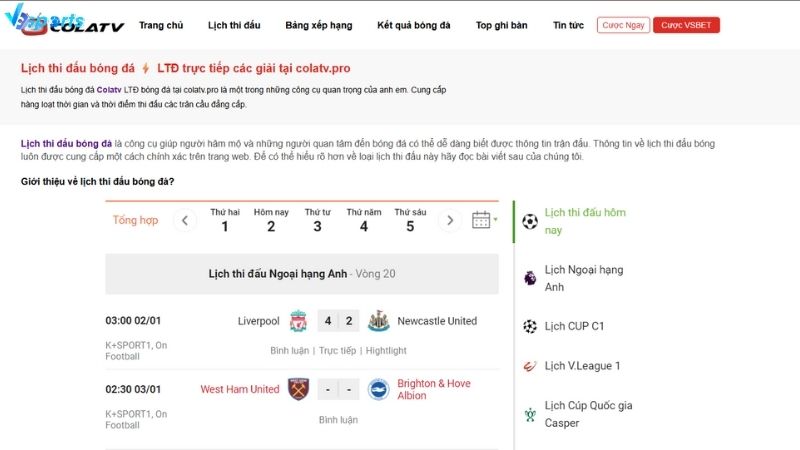Click the Casper national cup icon

pyautogui.click(x=530, y=414)
